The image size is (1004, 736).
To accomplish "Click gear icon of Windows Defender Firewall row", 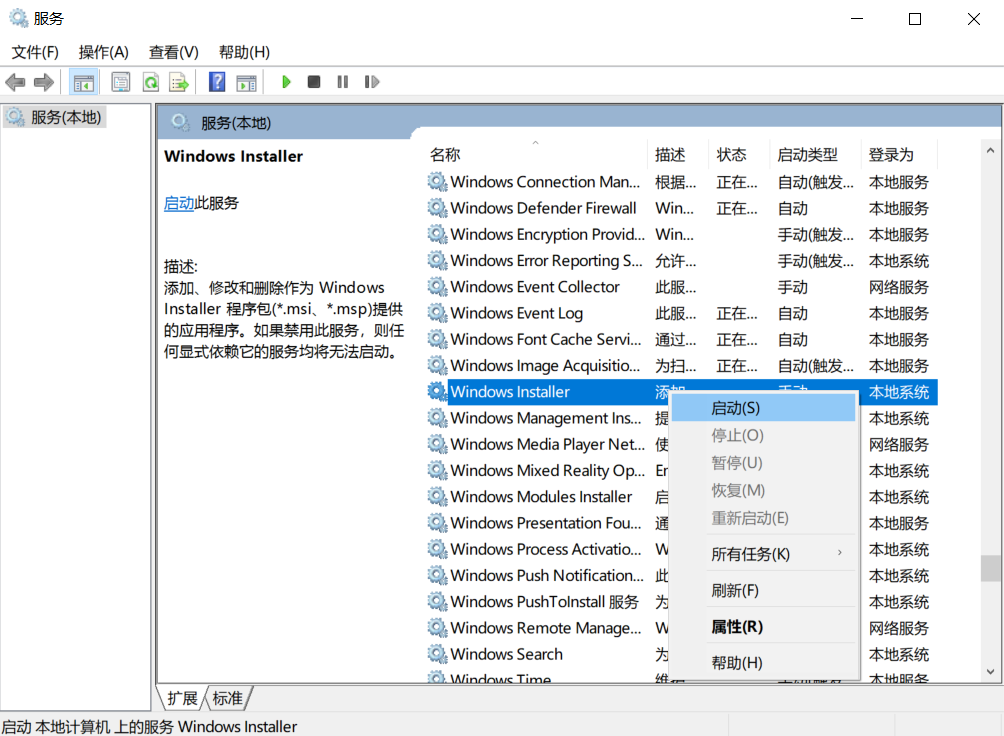I will (x=437, y=208).
